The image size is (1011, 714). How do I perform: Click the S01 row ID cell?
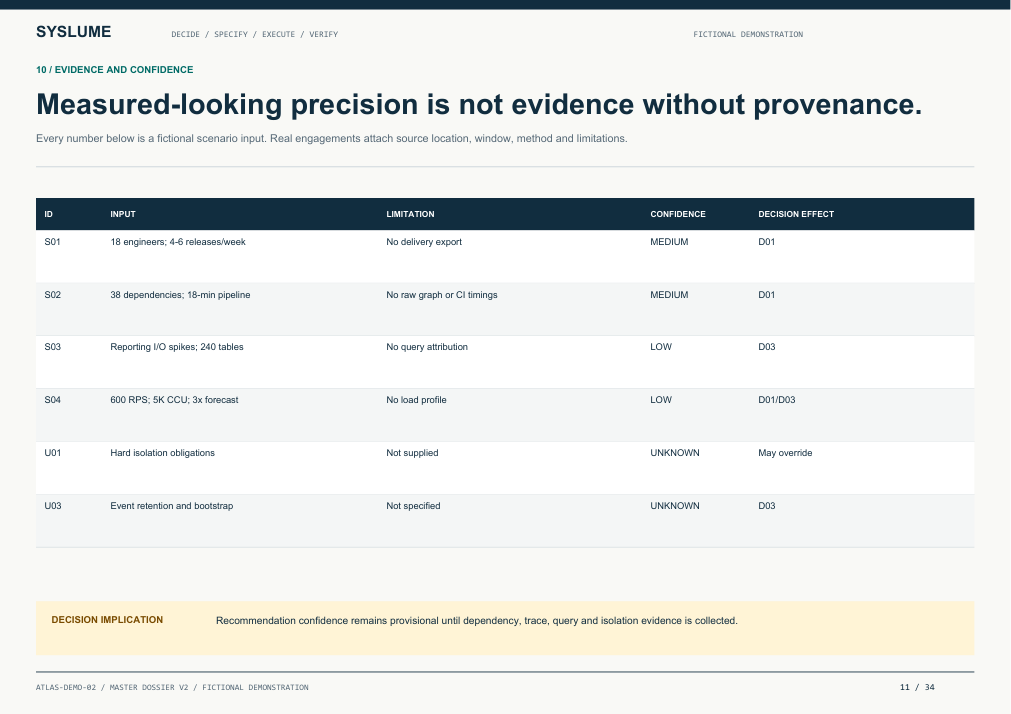pyautogui.click(x=52, y=242)
